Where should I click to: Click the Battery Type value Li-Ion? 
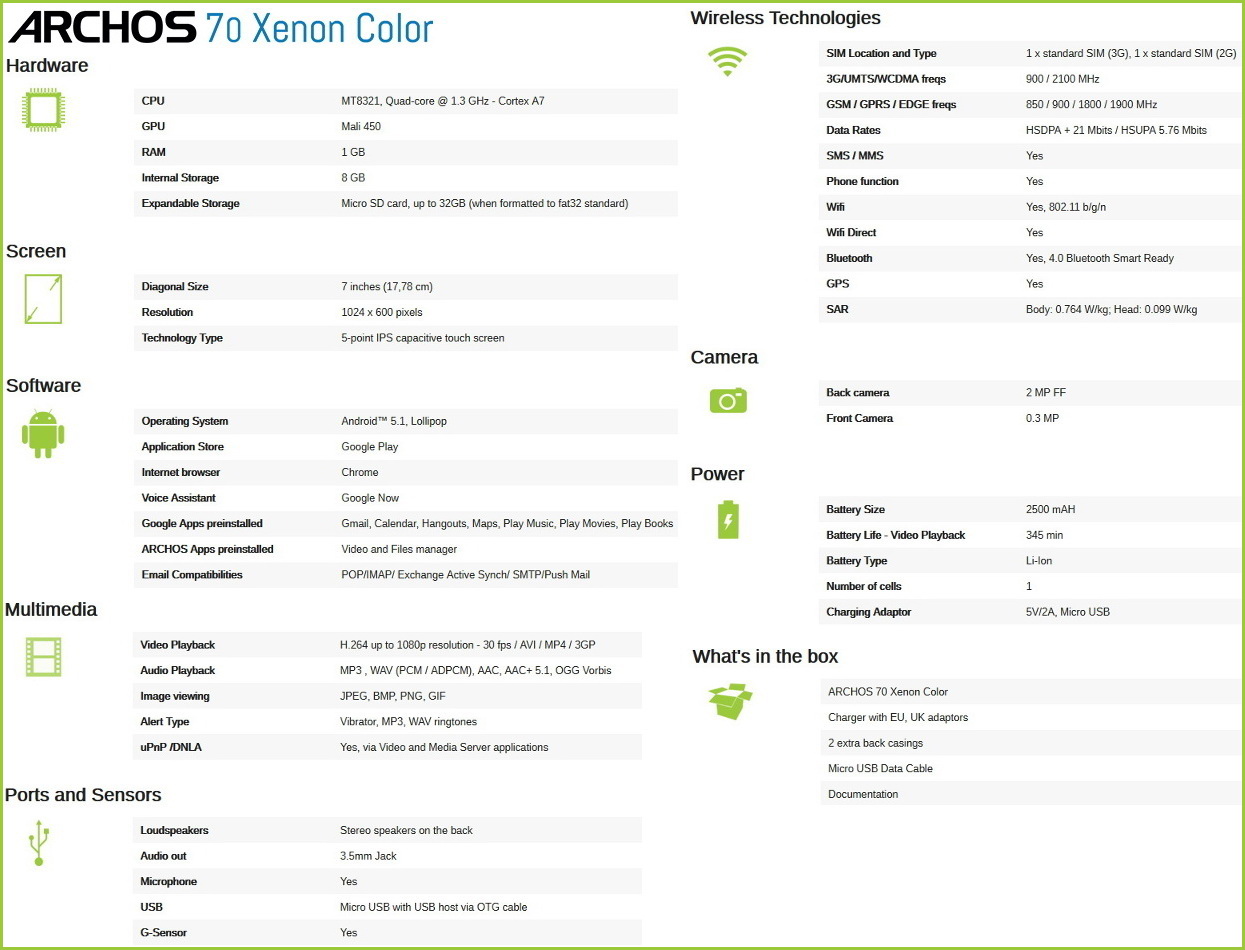click(x=1039, y=561)
